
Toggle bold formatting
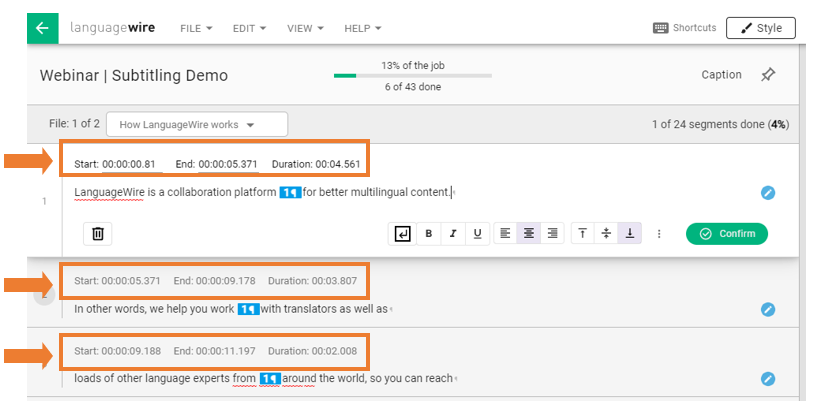tap(429, 234)
